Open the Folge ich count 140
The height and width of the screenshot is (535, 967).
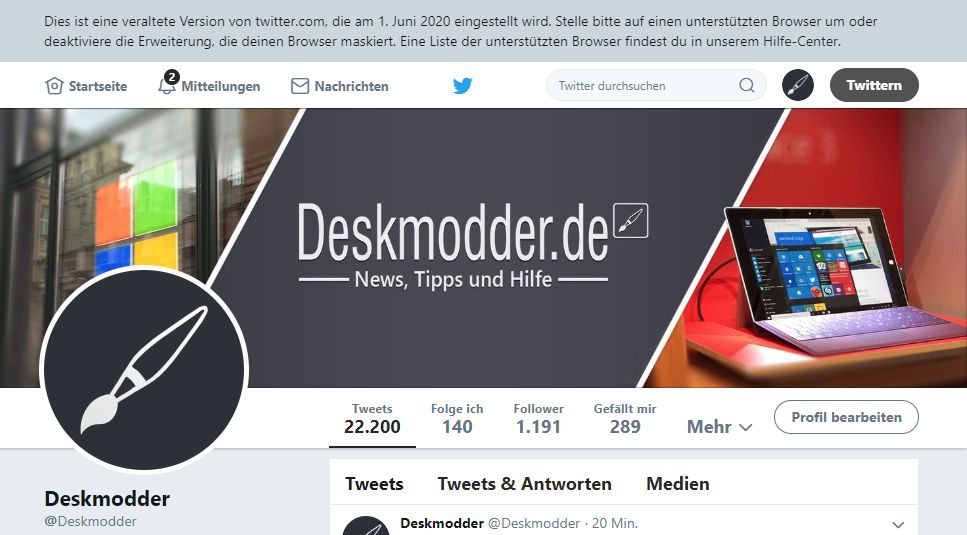pos(457,419)
